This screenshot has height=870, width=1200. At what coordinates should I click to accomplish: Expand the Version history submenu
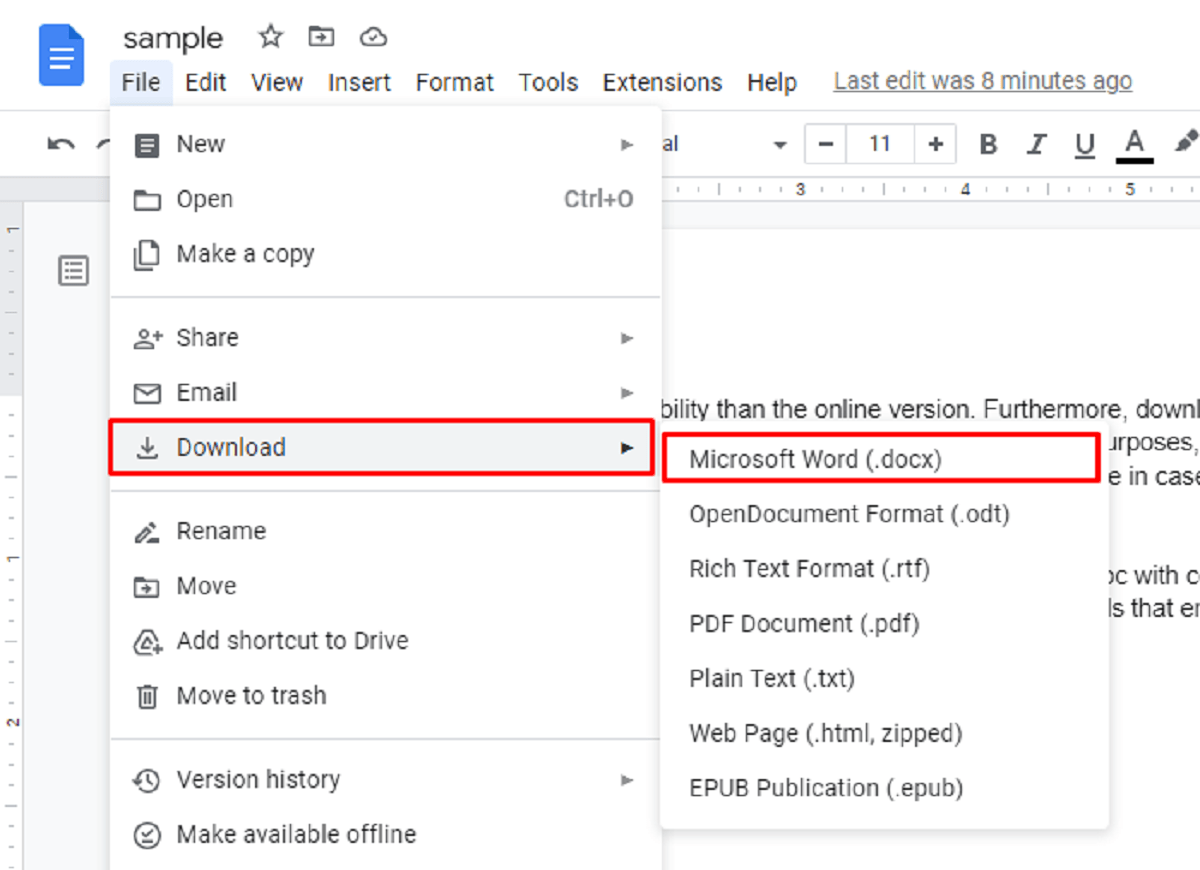pos(627,780)
